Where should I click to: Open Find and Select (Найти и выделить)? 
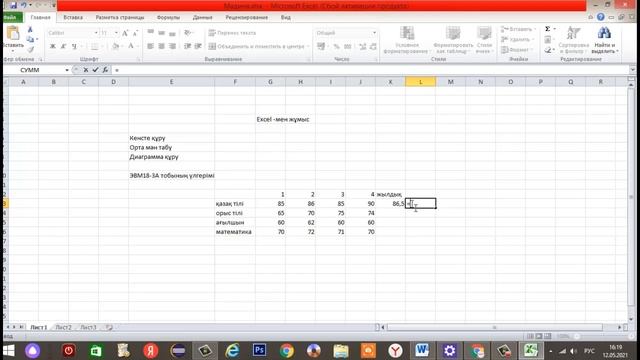(x=604, y=40)
